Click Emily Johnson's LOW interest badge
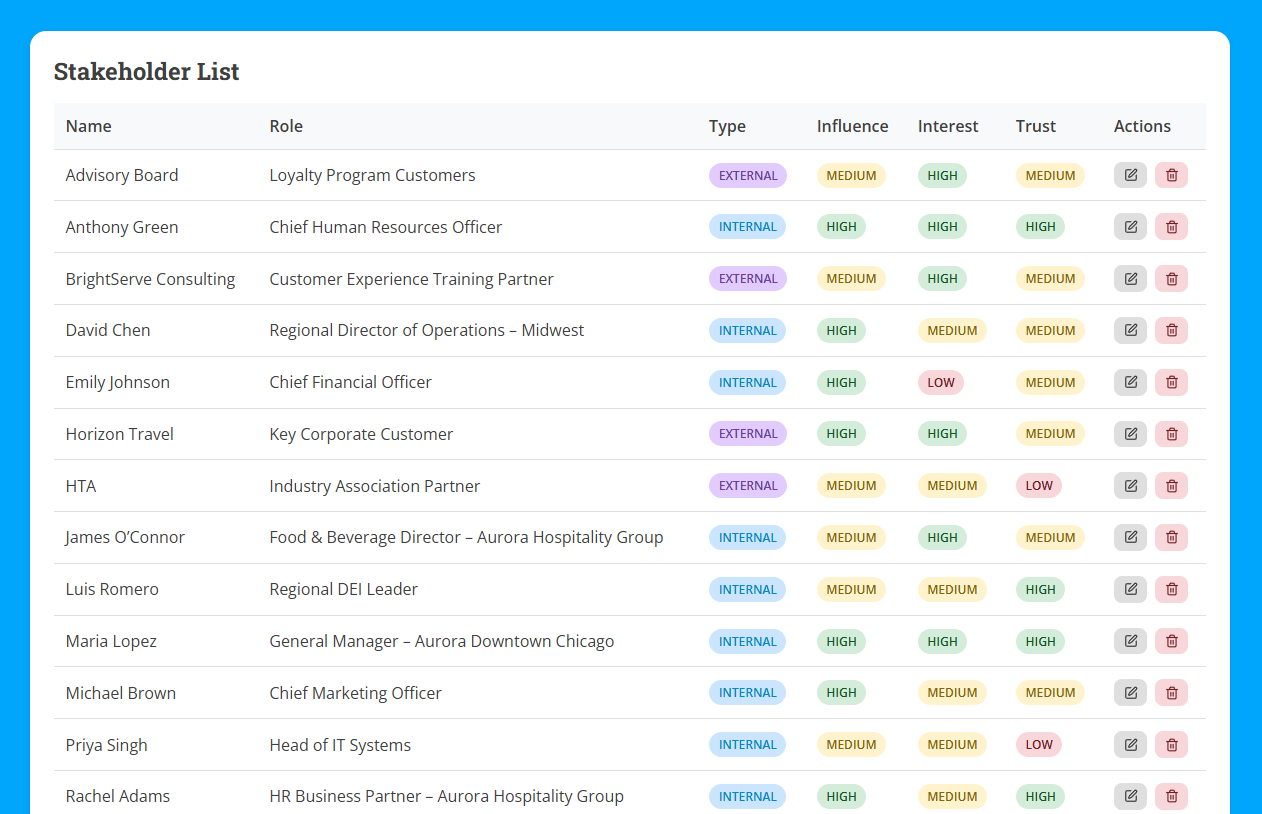The height and width of the screenshot is (814, 1262). pyautogui.click(x=940, y=382)
